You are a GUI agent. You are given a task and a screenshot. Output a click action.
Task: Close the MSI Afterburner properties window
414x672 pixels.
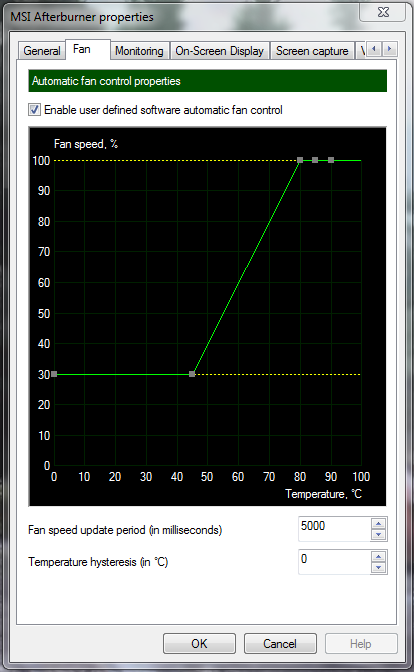coord(383,12)
